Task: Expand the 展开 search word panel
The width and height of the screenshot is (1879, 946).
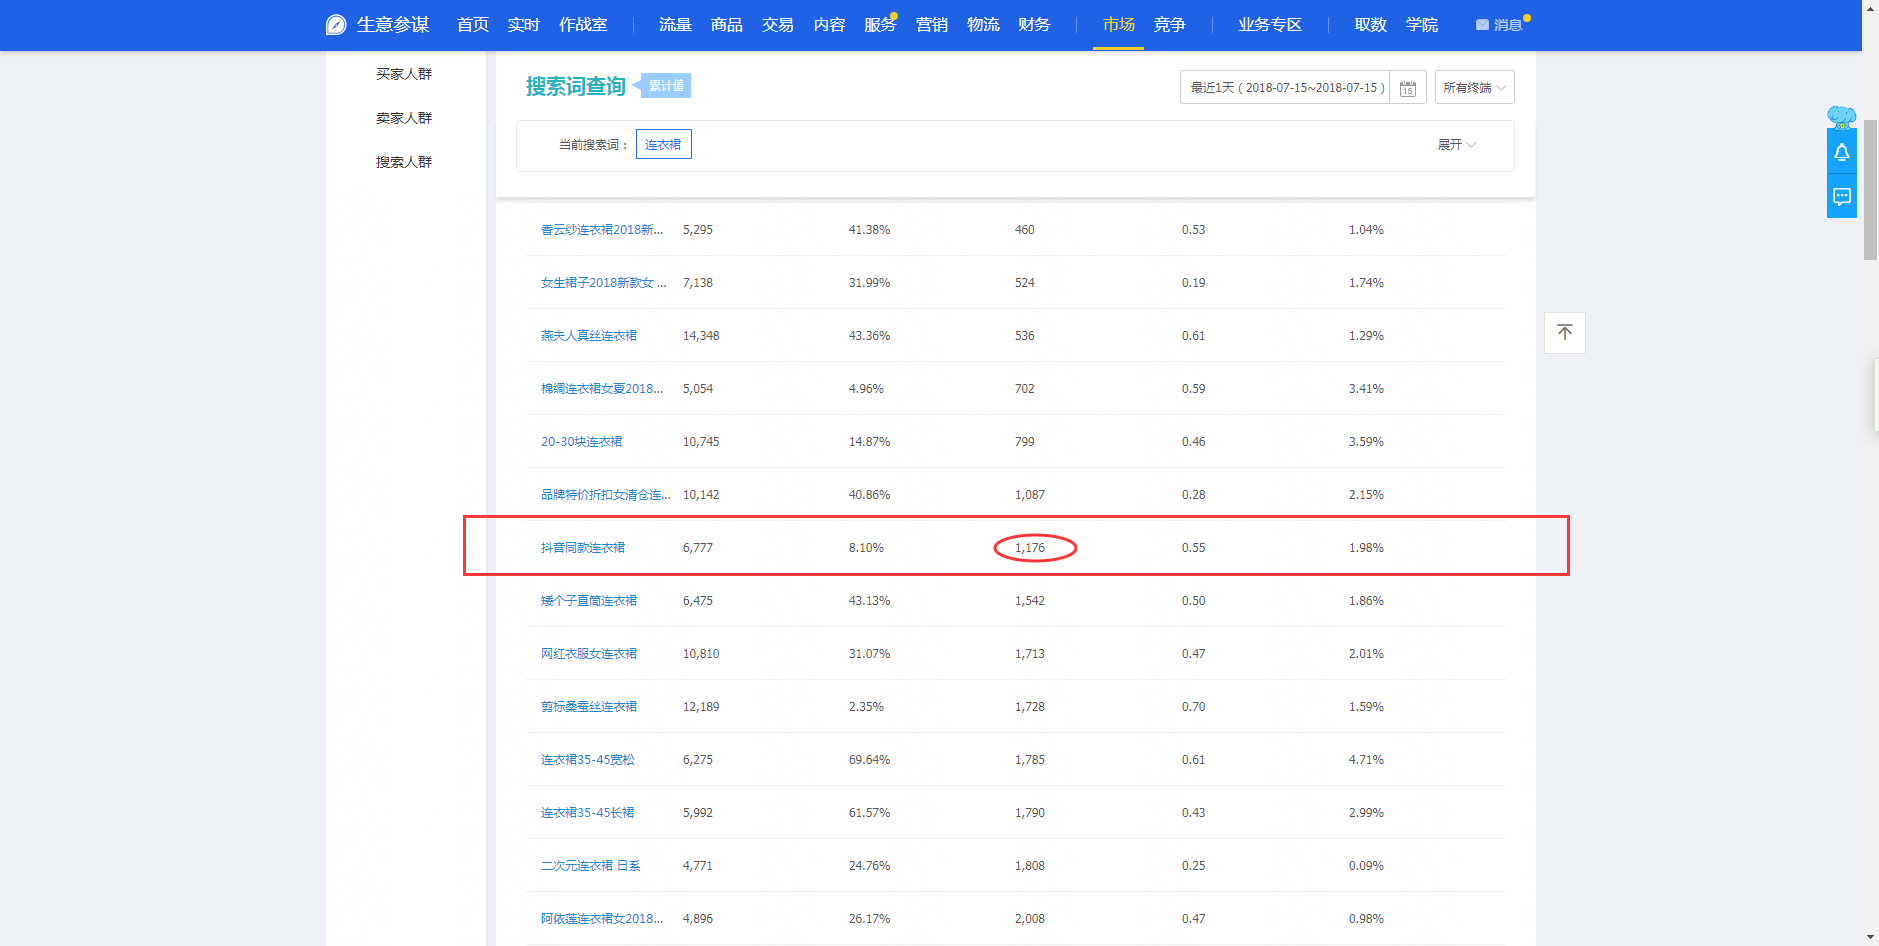Action: (1457, 145)
